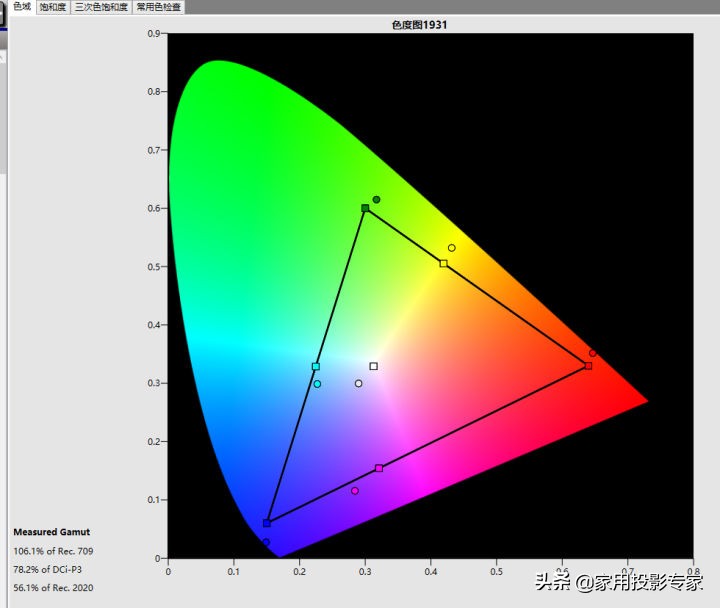Screen dimensions: 720x608
Task: Click the white point target square
Action: coord(373,366)
